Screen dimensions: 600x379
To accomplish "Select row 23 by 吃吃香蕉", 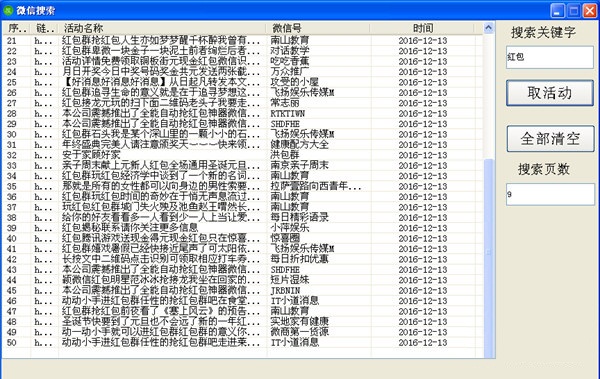I will click(x=243, y=61).
